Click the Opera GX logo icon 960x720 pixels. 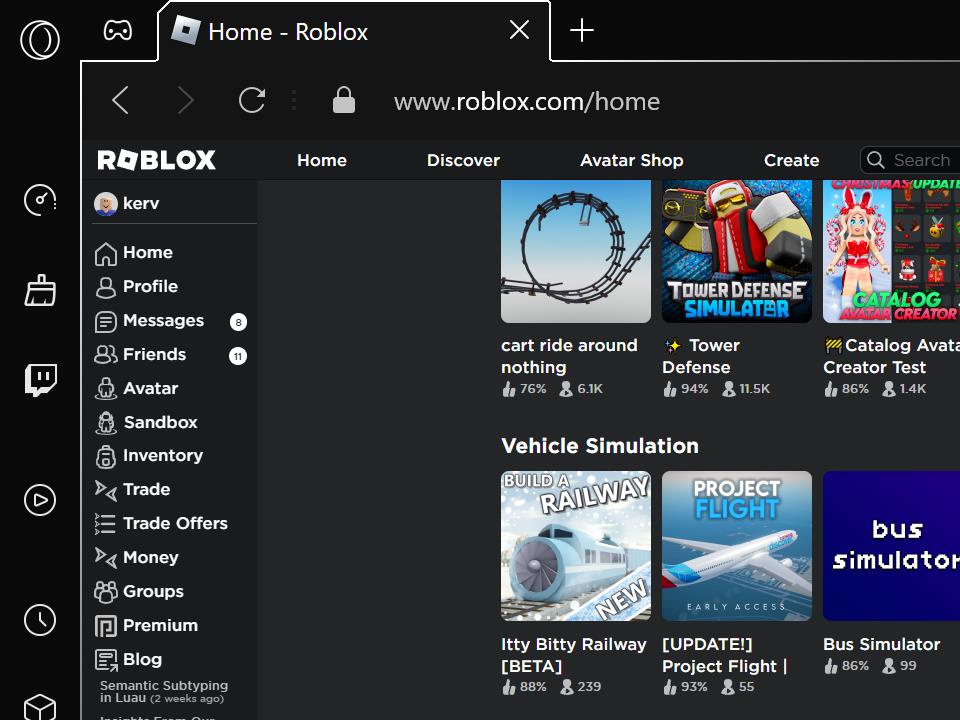coord(40,41)
